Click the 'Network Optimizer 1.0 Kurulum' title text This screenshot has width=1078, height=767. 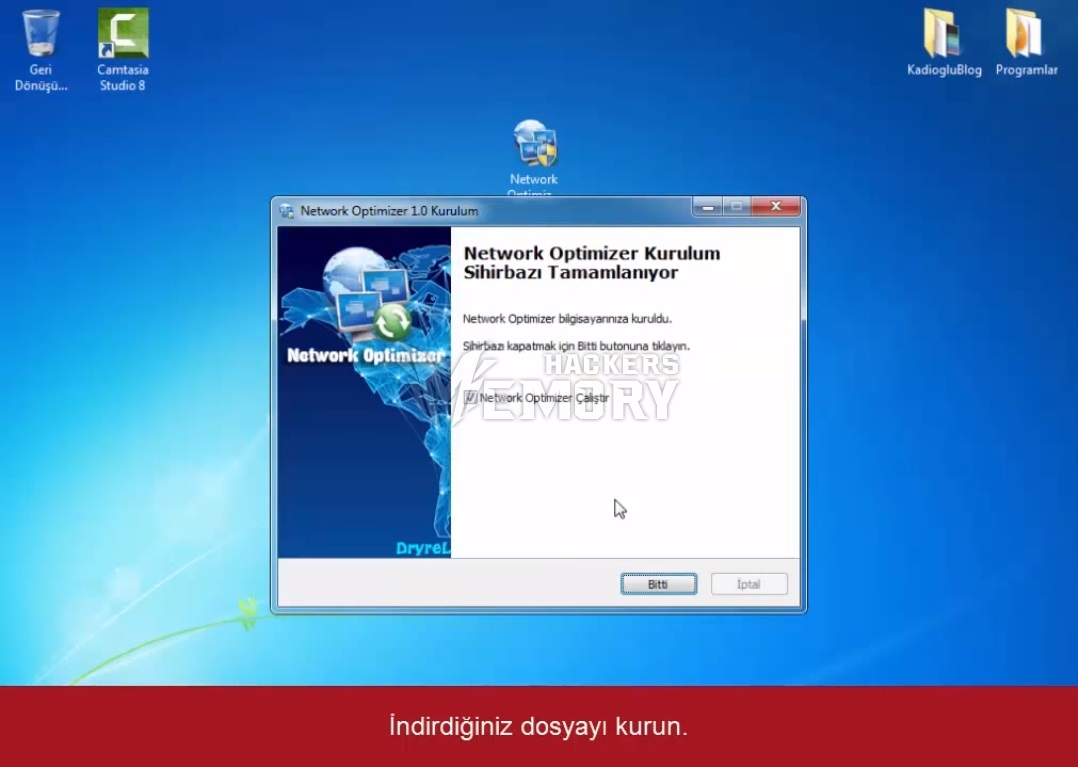pyautogui.click(x=389, y=211)
